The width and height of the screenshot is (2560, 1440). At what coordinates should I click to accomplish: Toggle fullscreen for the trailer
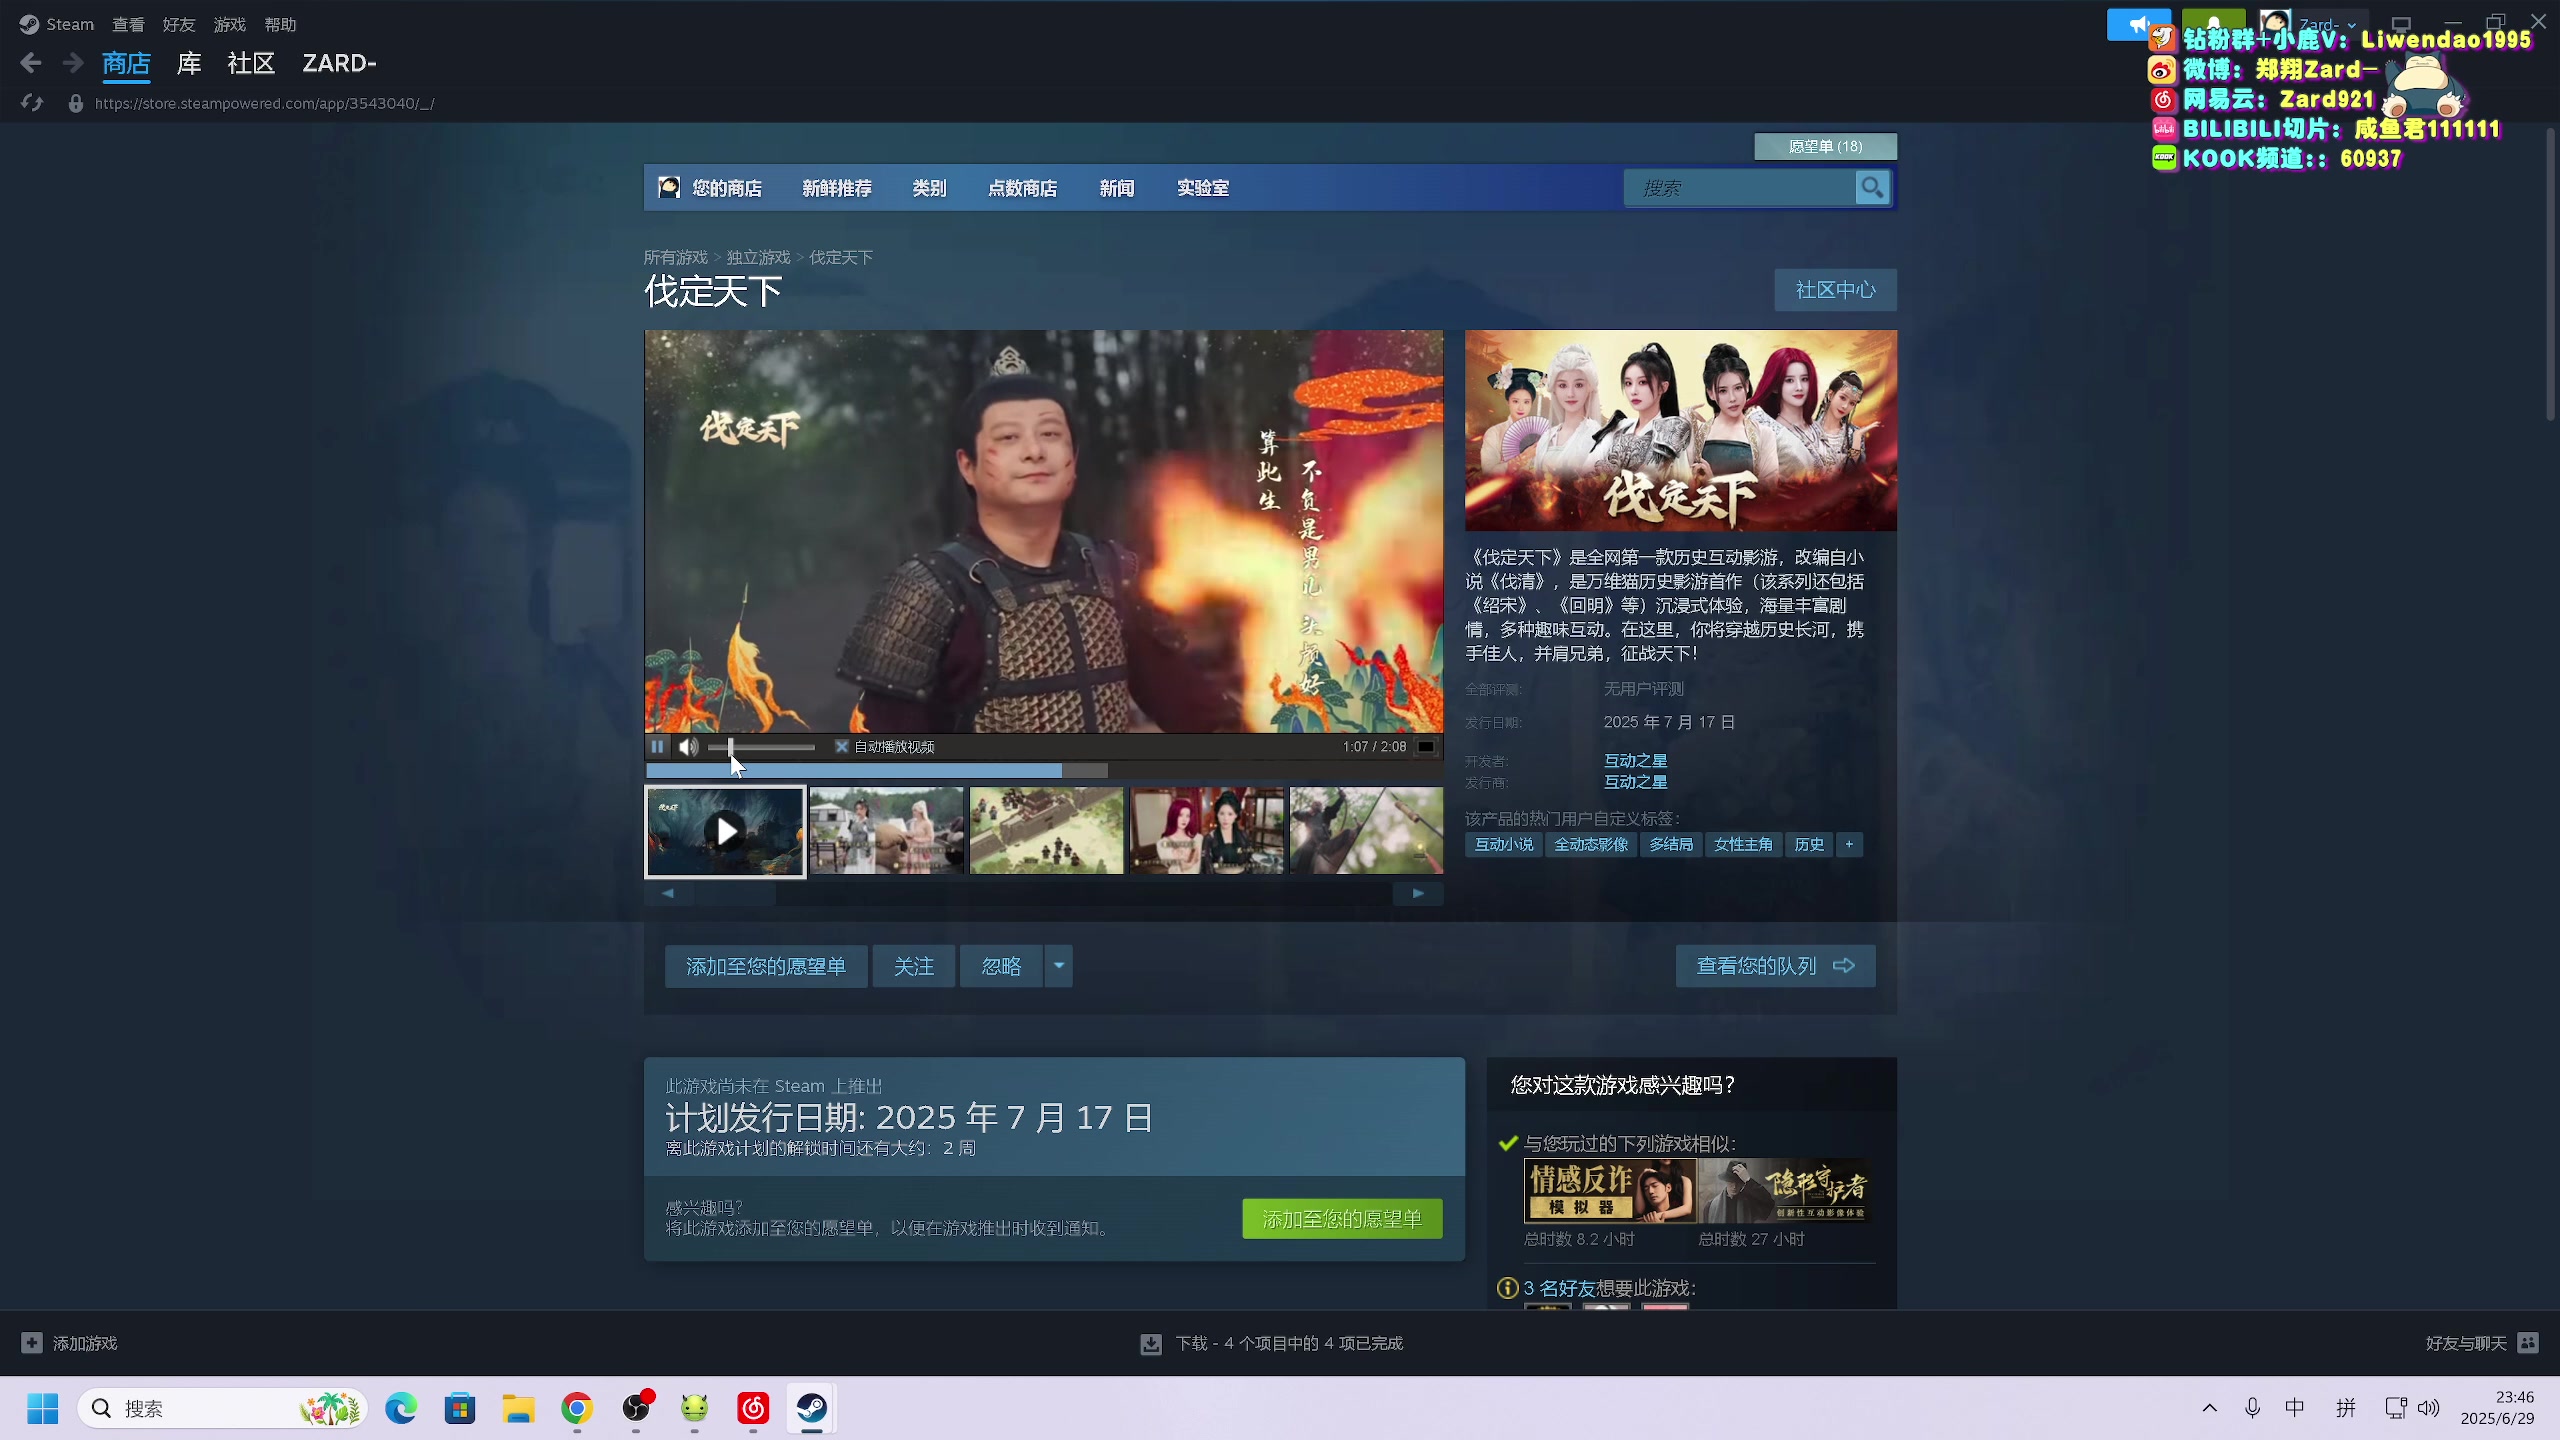(x=1426, y=746)
